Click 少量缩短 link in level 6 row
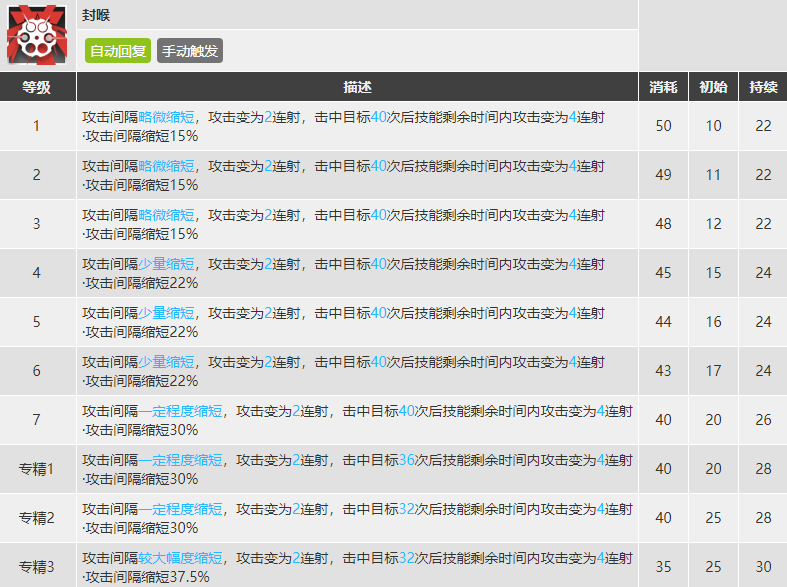 point(166,362)
